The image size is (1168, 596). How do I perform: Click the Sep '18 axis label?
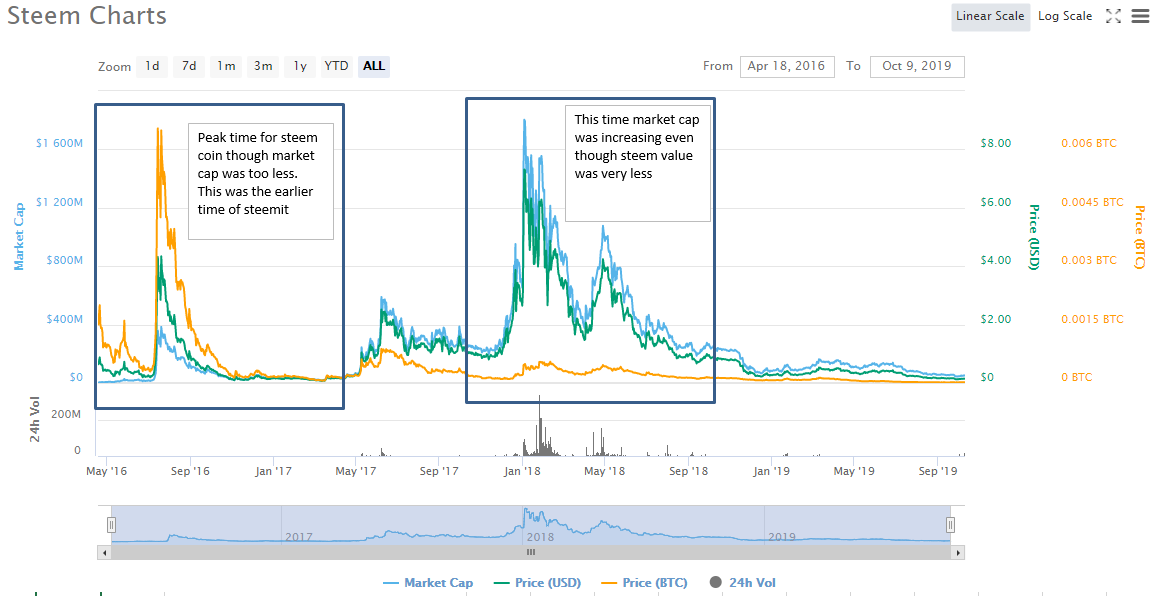coord(689,471)
